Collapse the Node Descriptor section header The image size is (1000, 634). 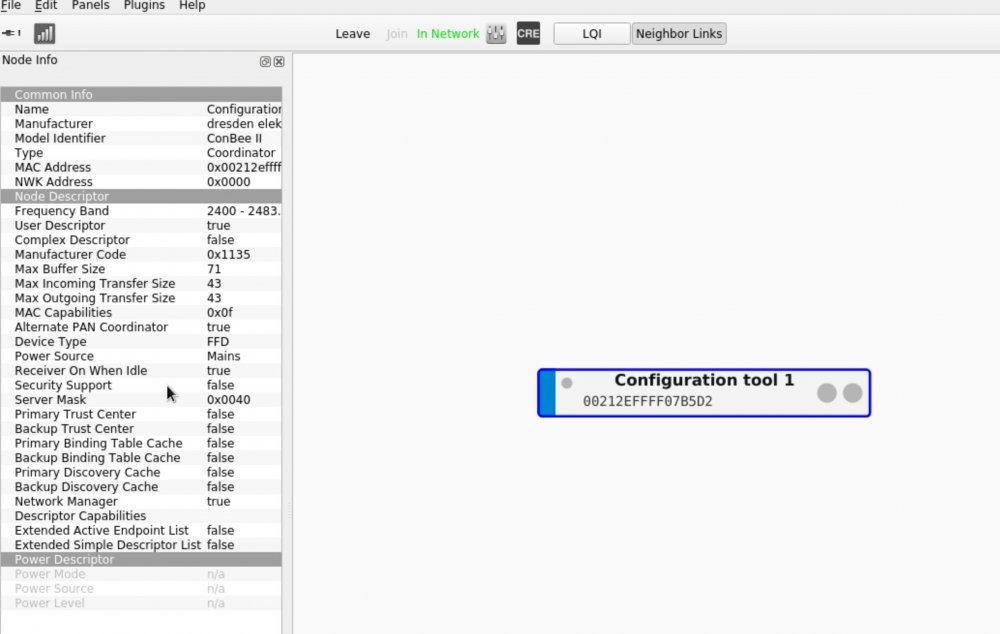point(141,196)
